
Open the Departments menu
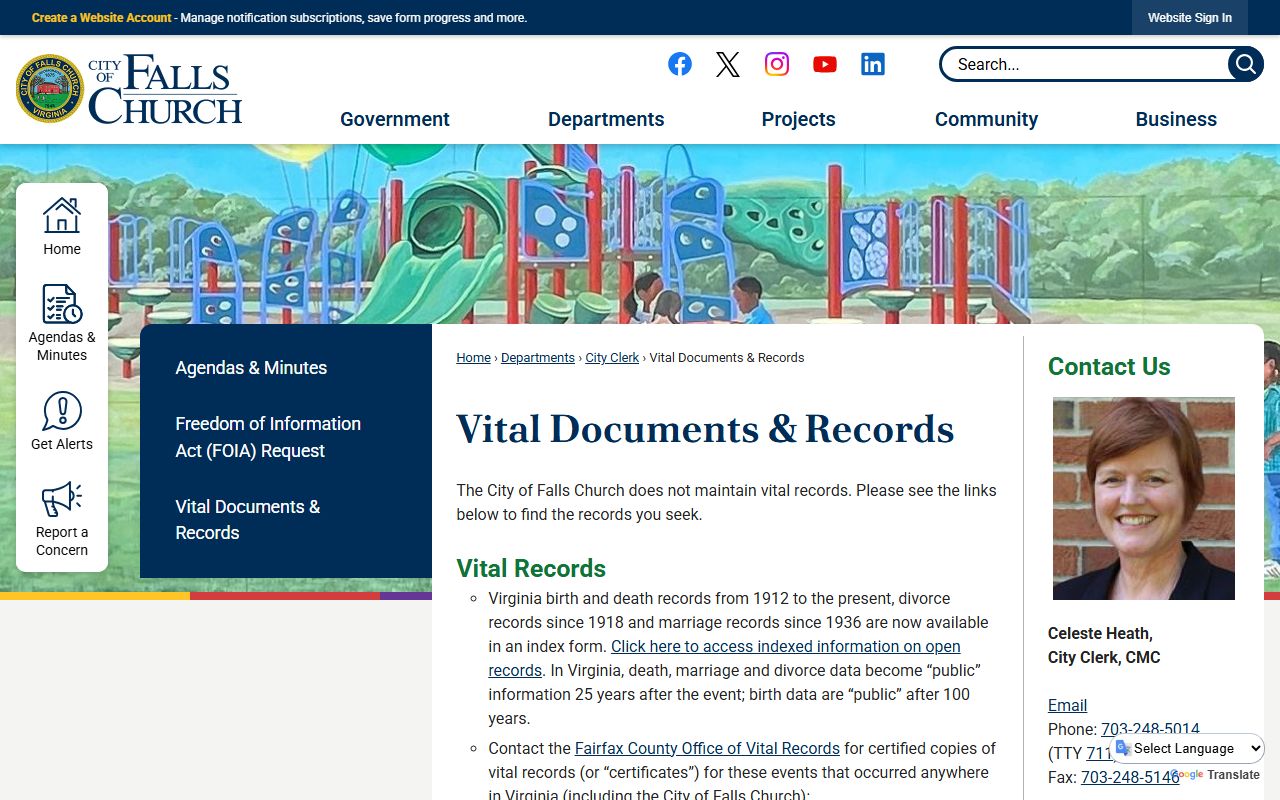[x=606, y=119]
